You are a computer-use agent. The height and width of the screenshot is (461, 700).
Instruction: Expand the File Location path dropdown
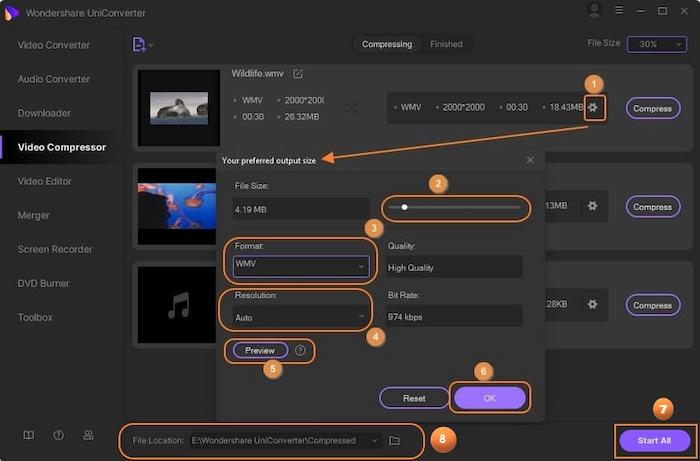374,440
